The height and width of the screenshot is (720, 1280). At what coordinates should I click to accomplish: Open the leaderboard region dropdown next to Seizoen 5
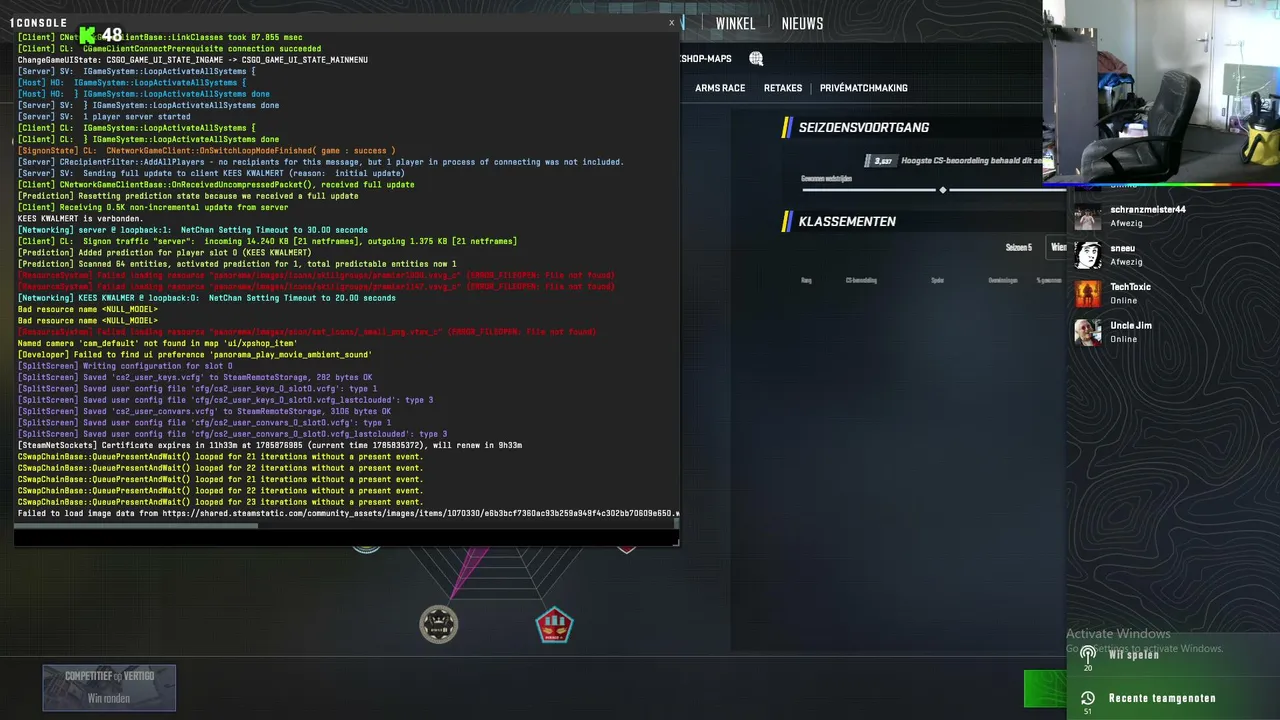(1056, 247)
